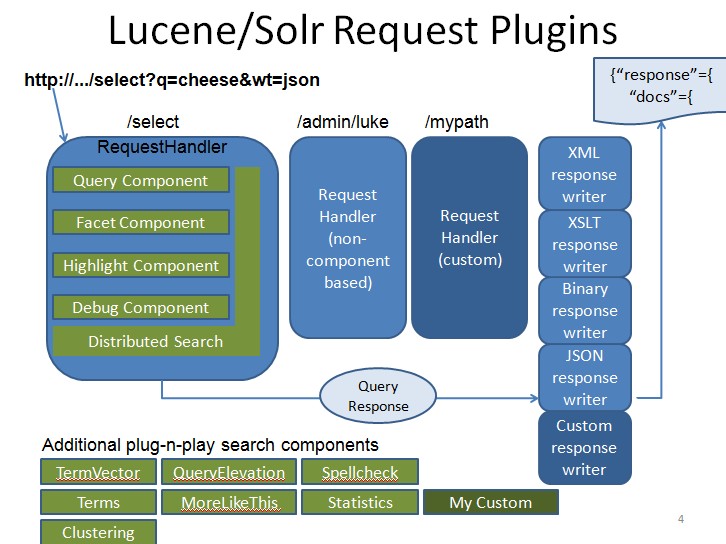726x544 pixels.
Task: Click the Query Component box
Action: tap(141, 180)
